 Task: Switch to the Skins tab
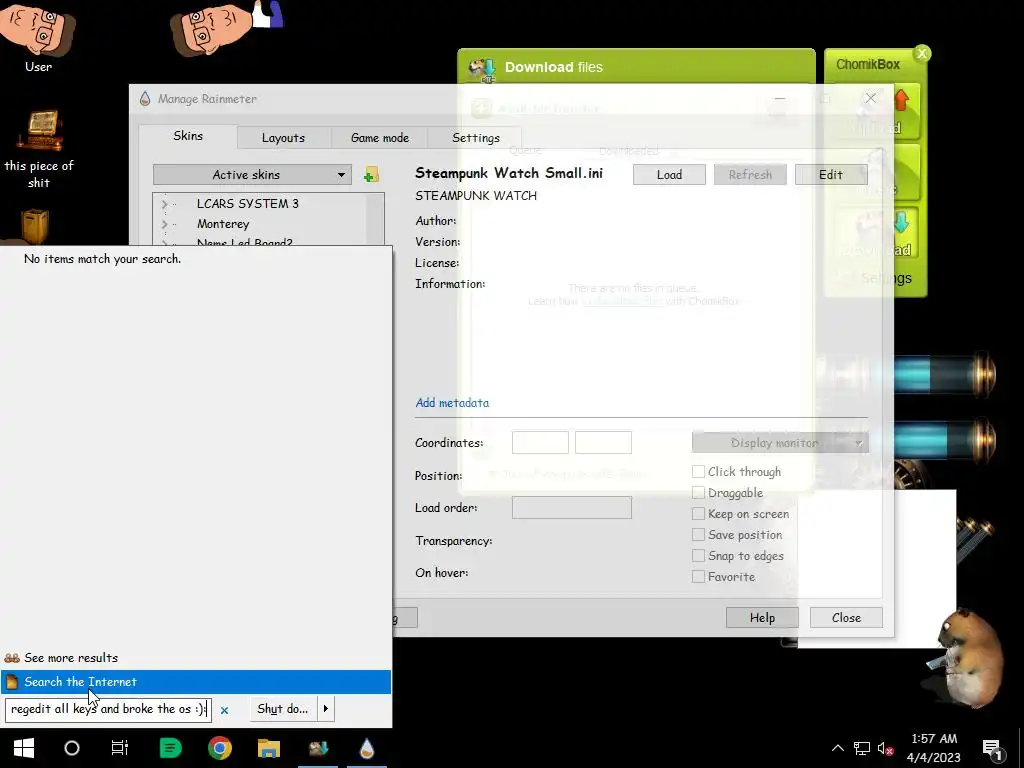coord(188,136)
